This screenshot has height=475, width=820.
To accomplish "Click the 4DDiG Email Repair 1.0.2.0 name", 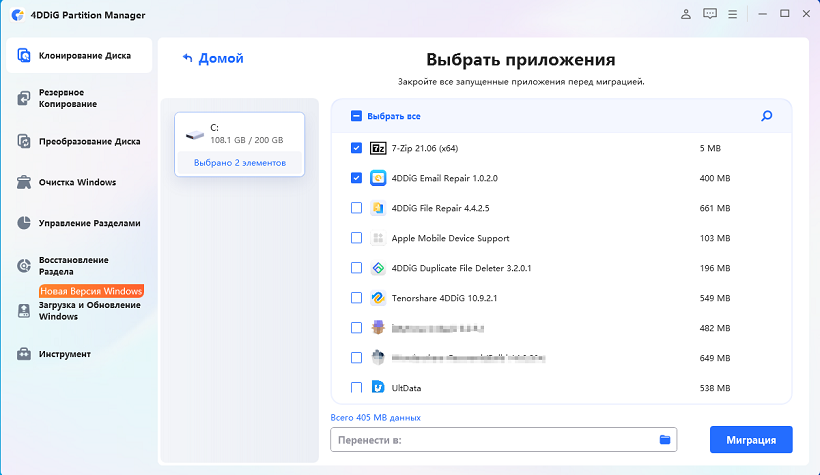I will tap(445, 178).
